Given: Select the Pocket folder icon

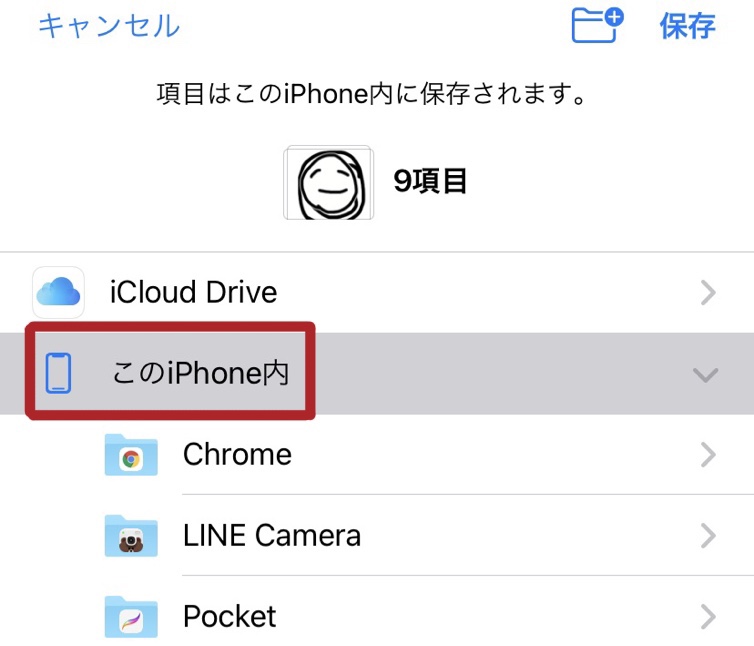Looking at the screenshot, I should click(131, 617).
